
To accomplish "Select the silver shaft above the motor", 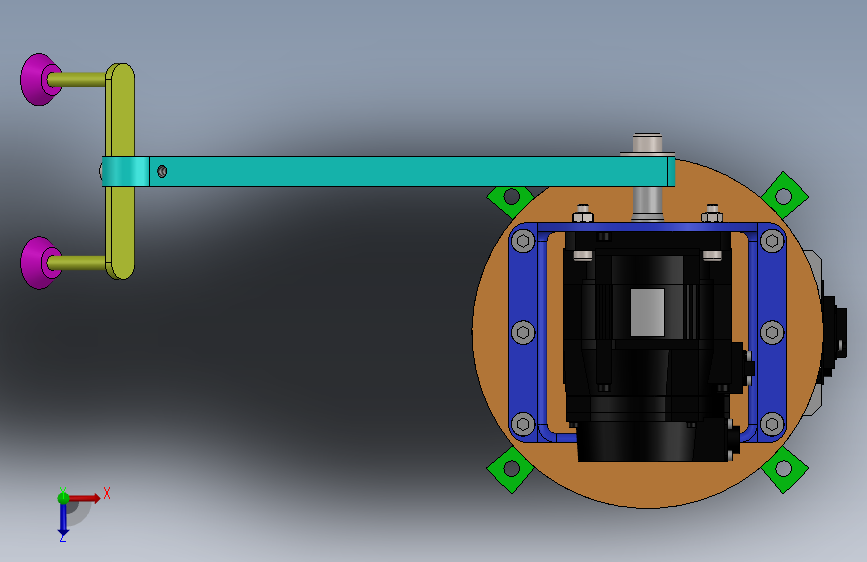I will click(x=647, y=204).
